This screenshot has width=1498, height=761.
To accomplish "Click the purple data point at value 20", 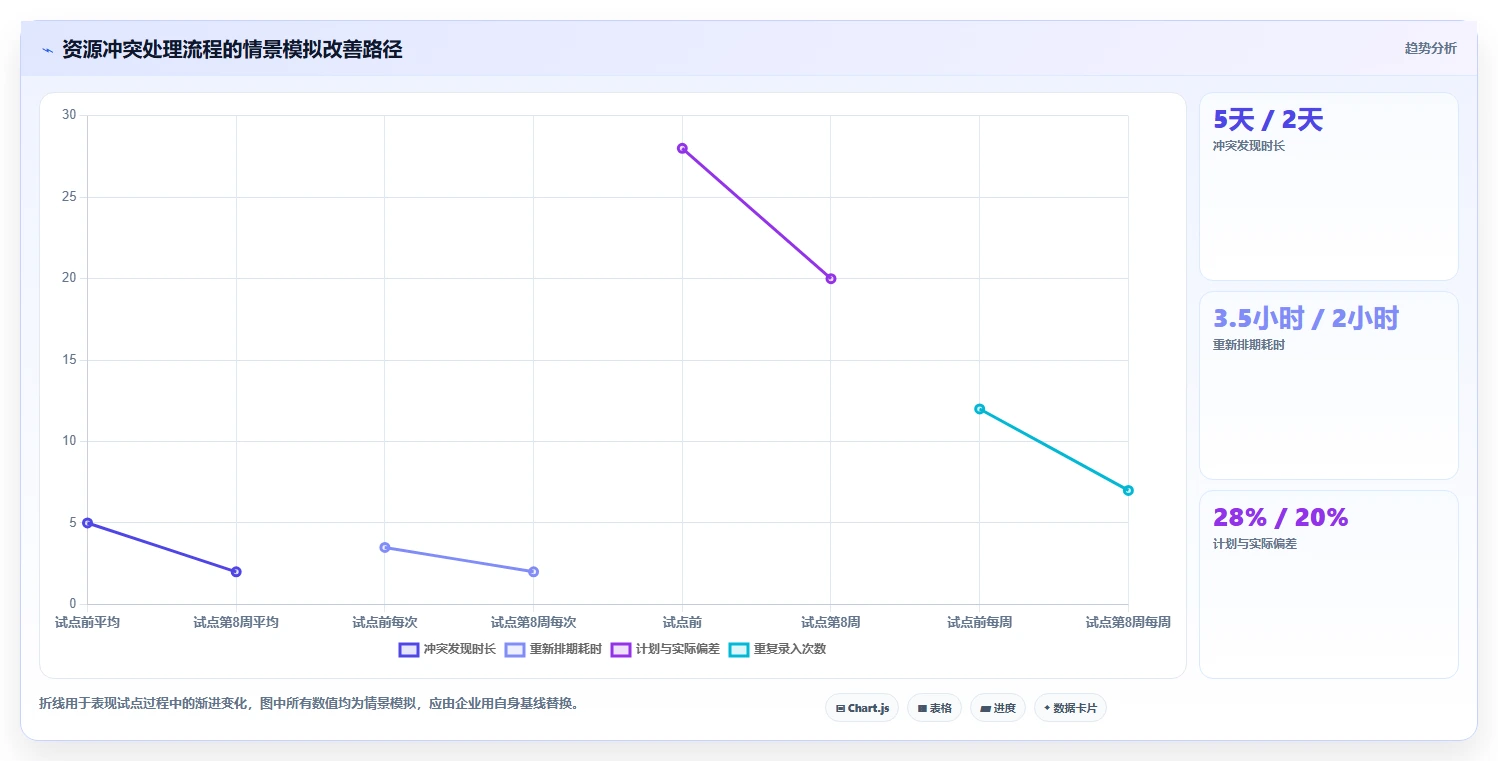I will 831,278.
